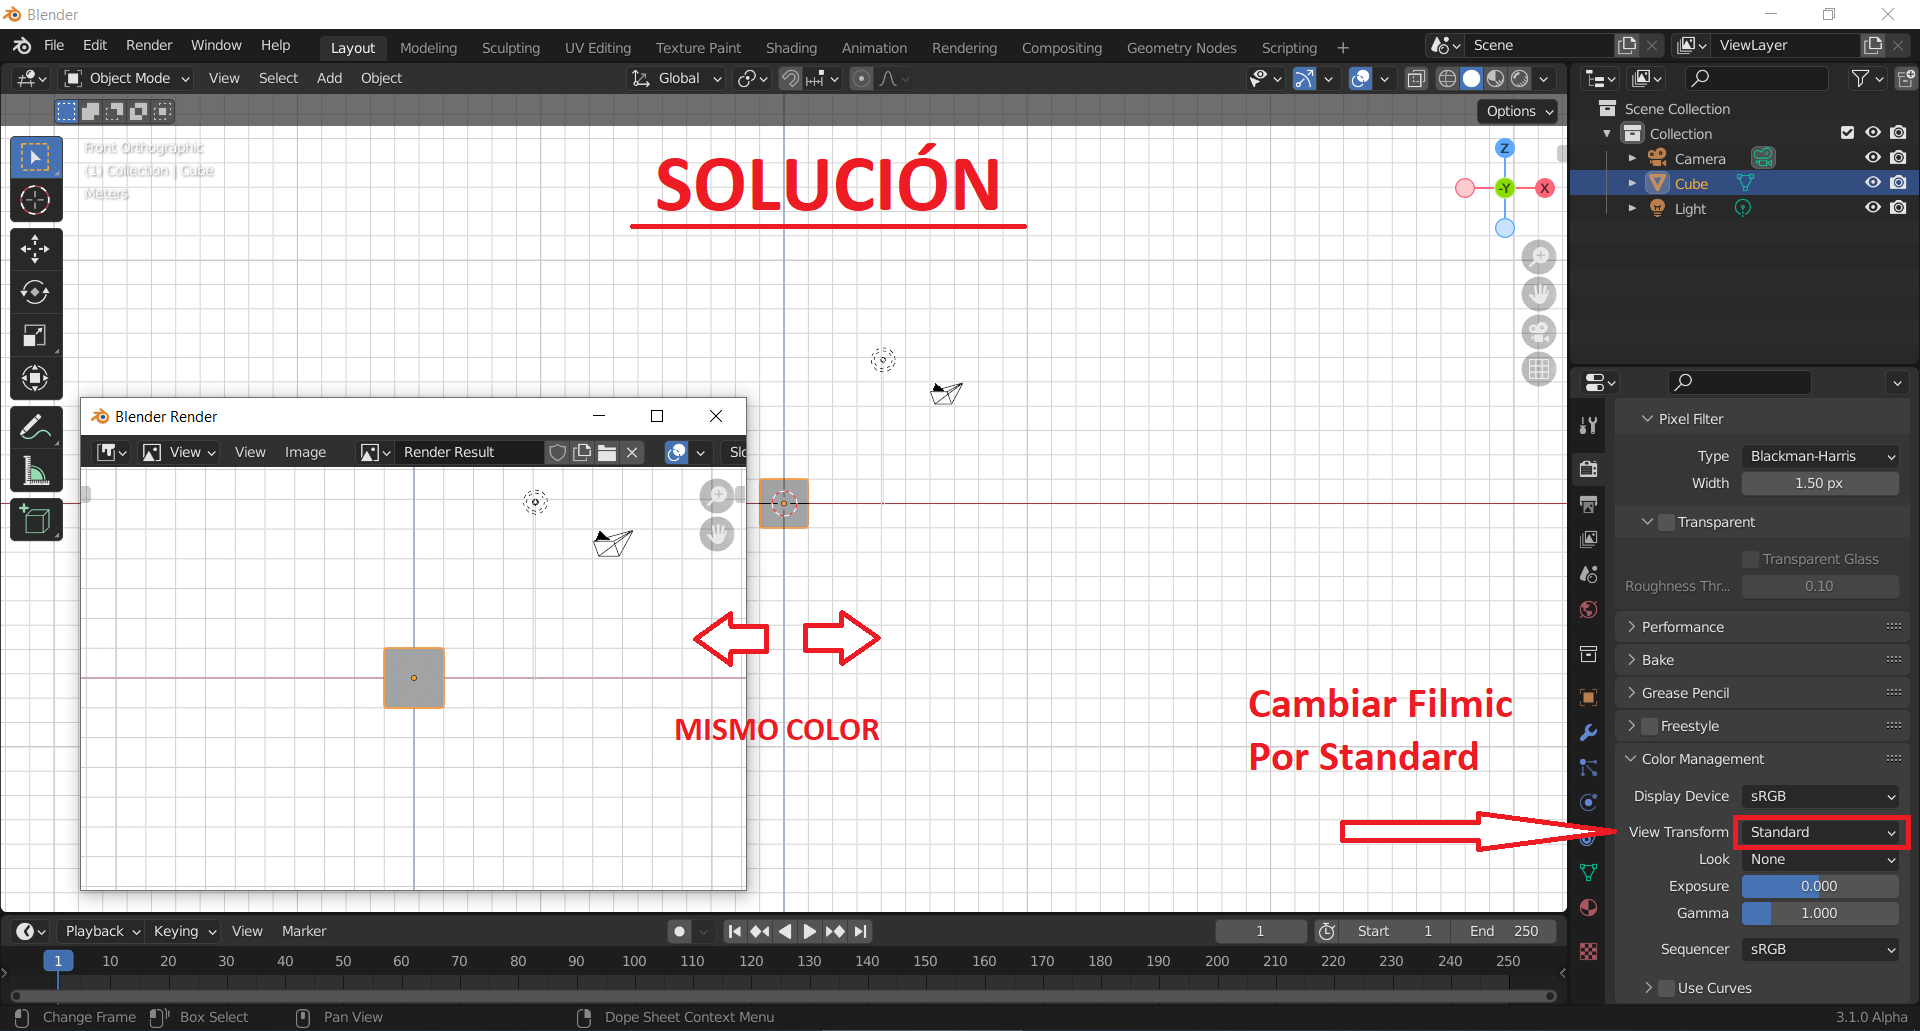Switch to UV Editing workspace tab
Screen dimensions: 1920x1031
point(598,48)
